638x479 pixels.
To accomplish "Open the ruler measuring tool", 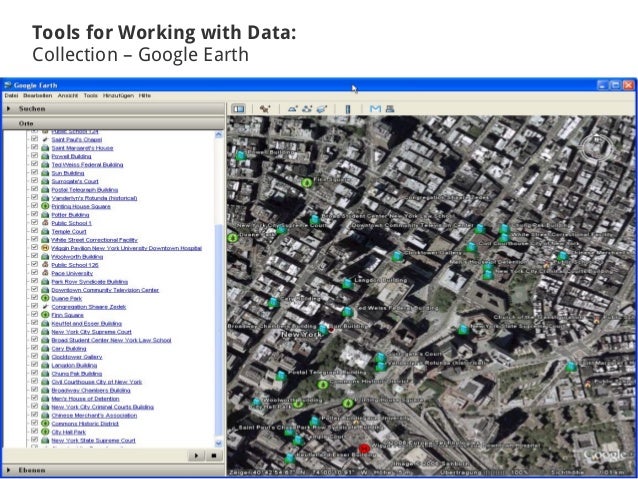I will [x=347, y=109].
